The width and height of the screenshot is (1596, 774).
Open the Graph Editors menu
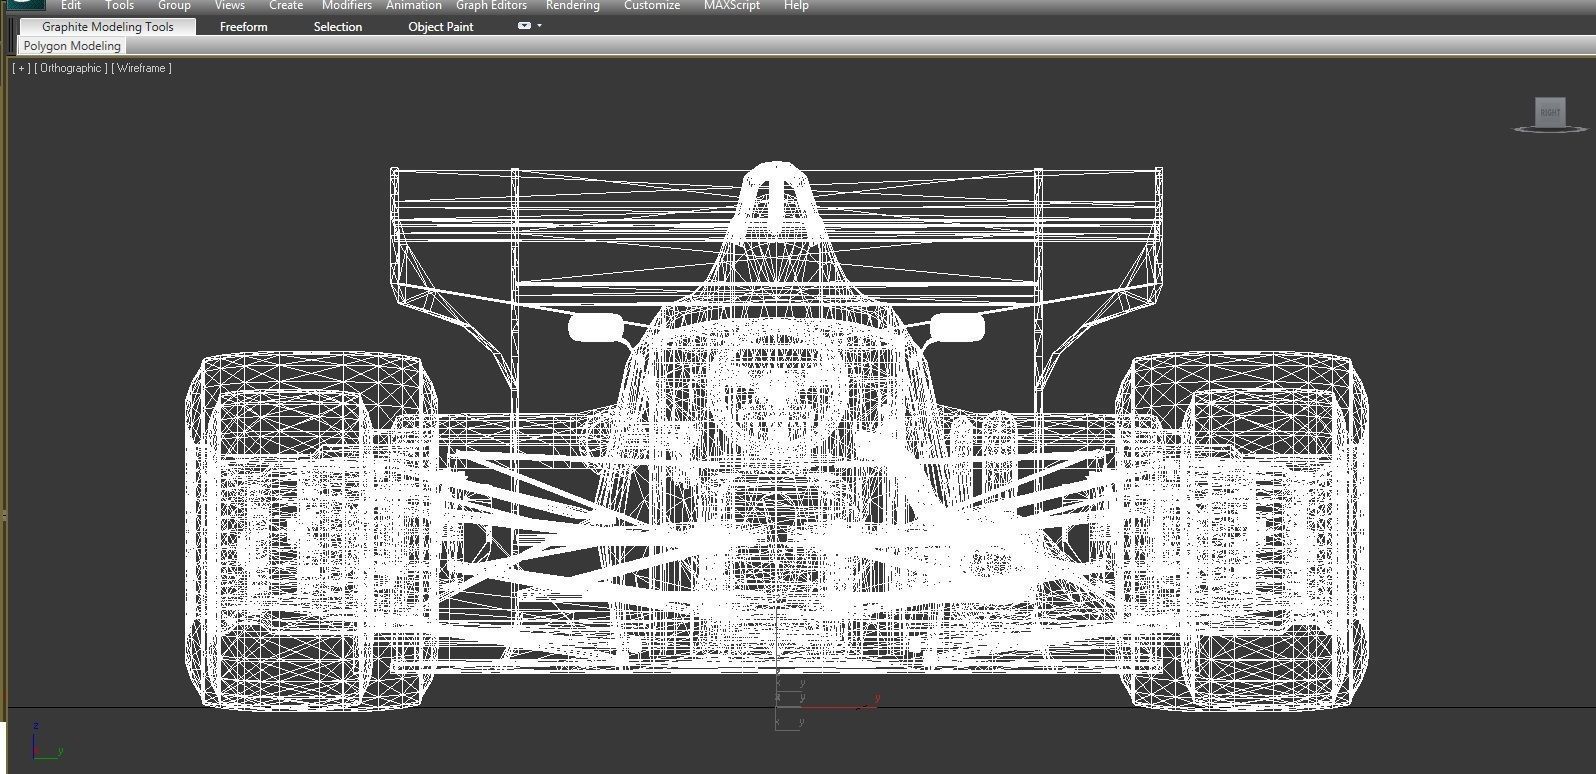(491, 5)
